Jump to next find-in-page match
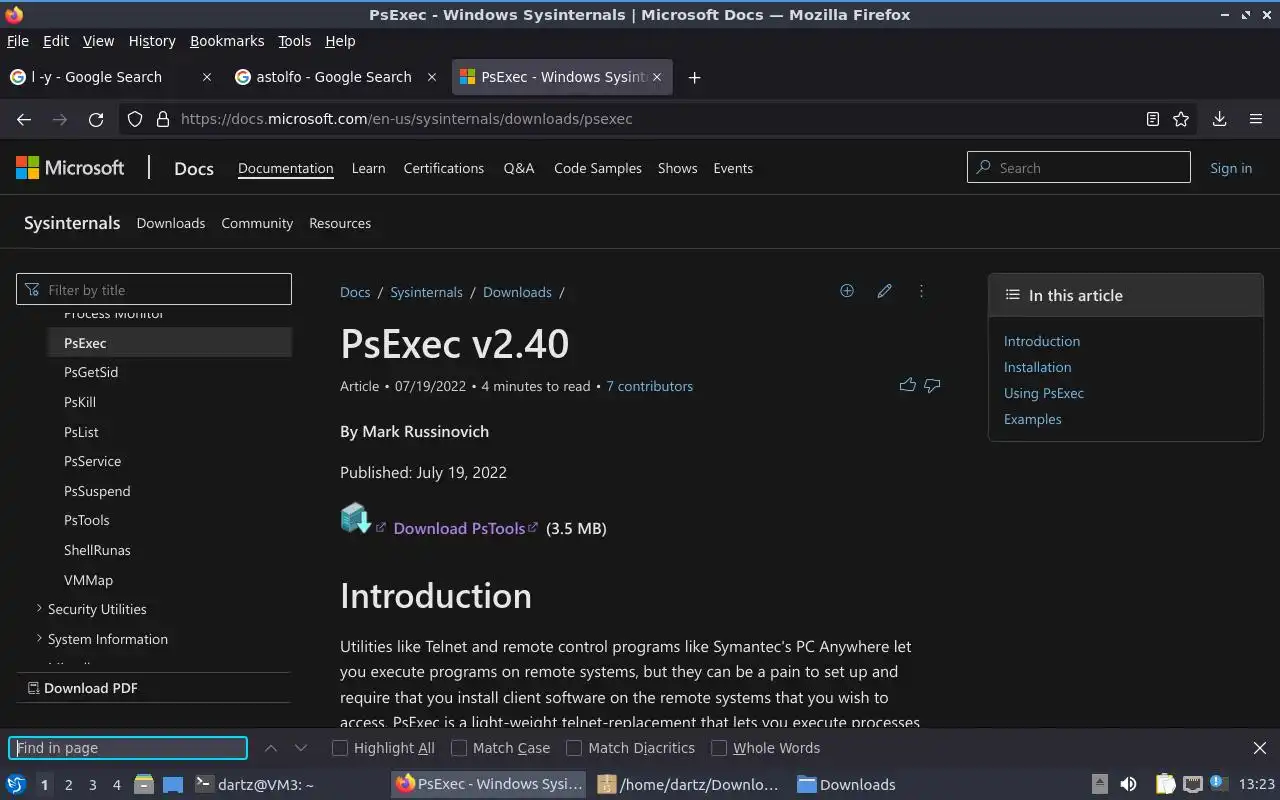1280x800 pixels. 300,748
